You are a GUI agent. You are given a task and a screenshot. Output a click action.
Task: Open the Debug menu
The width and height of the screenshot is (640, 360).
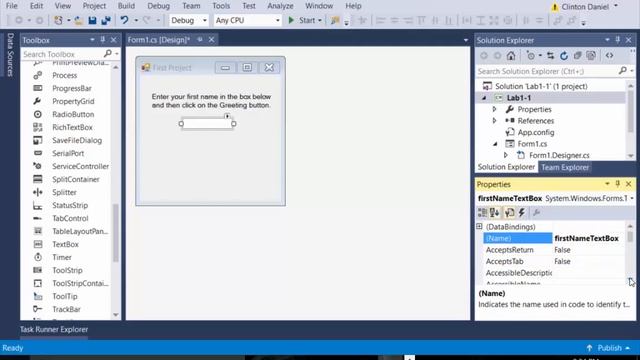pos(158,6)
